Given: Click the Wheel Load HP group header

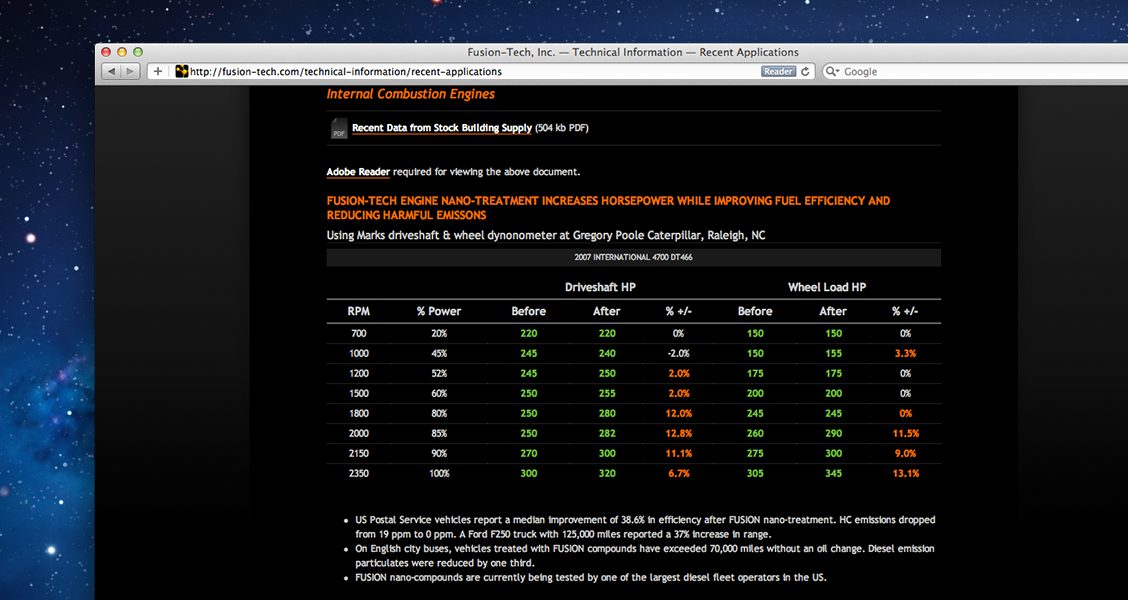Looking at the screenshot, I should tap(826, 287).
